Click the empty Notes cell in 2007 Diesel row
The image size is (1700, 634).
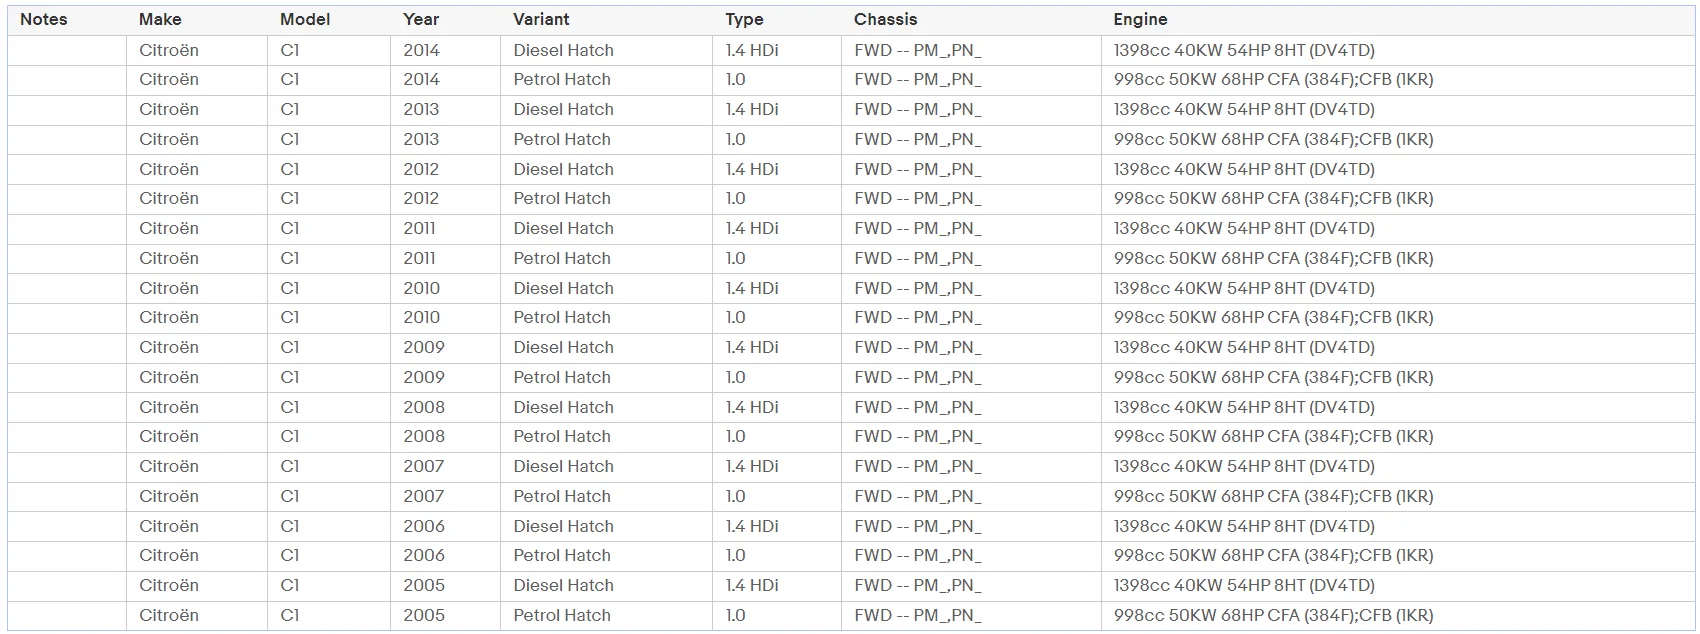coord(67,466)
